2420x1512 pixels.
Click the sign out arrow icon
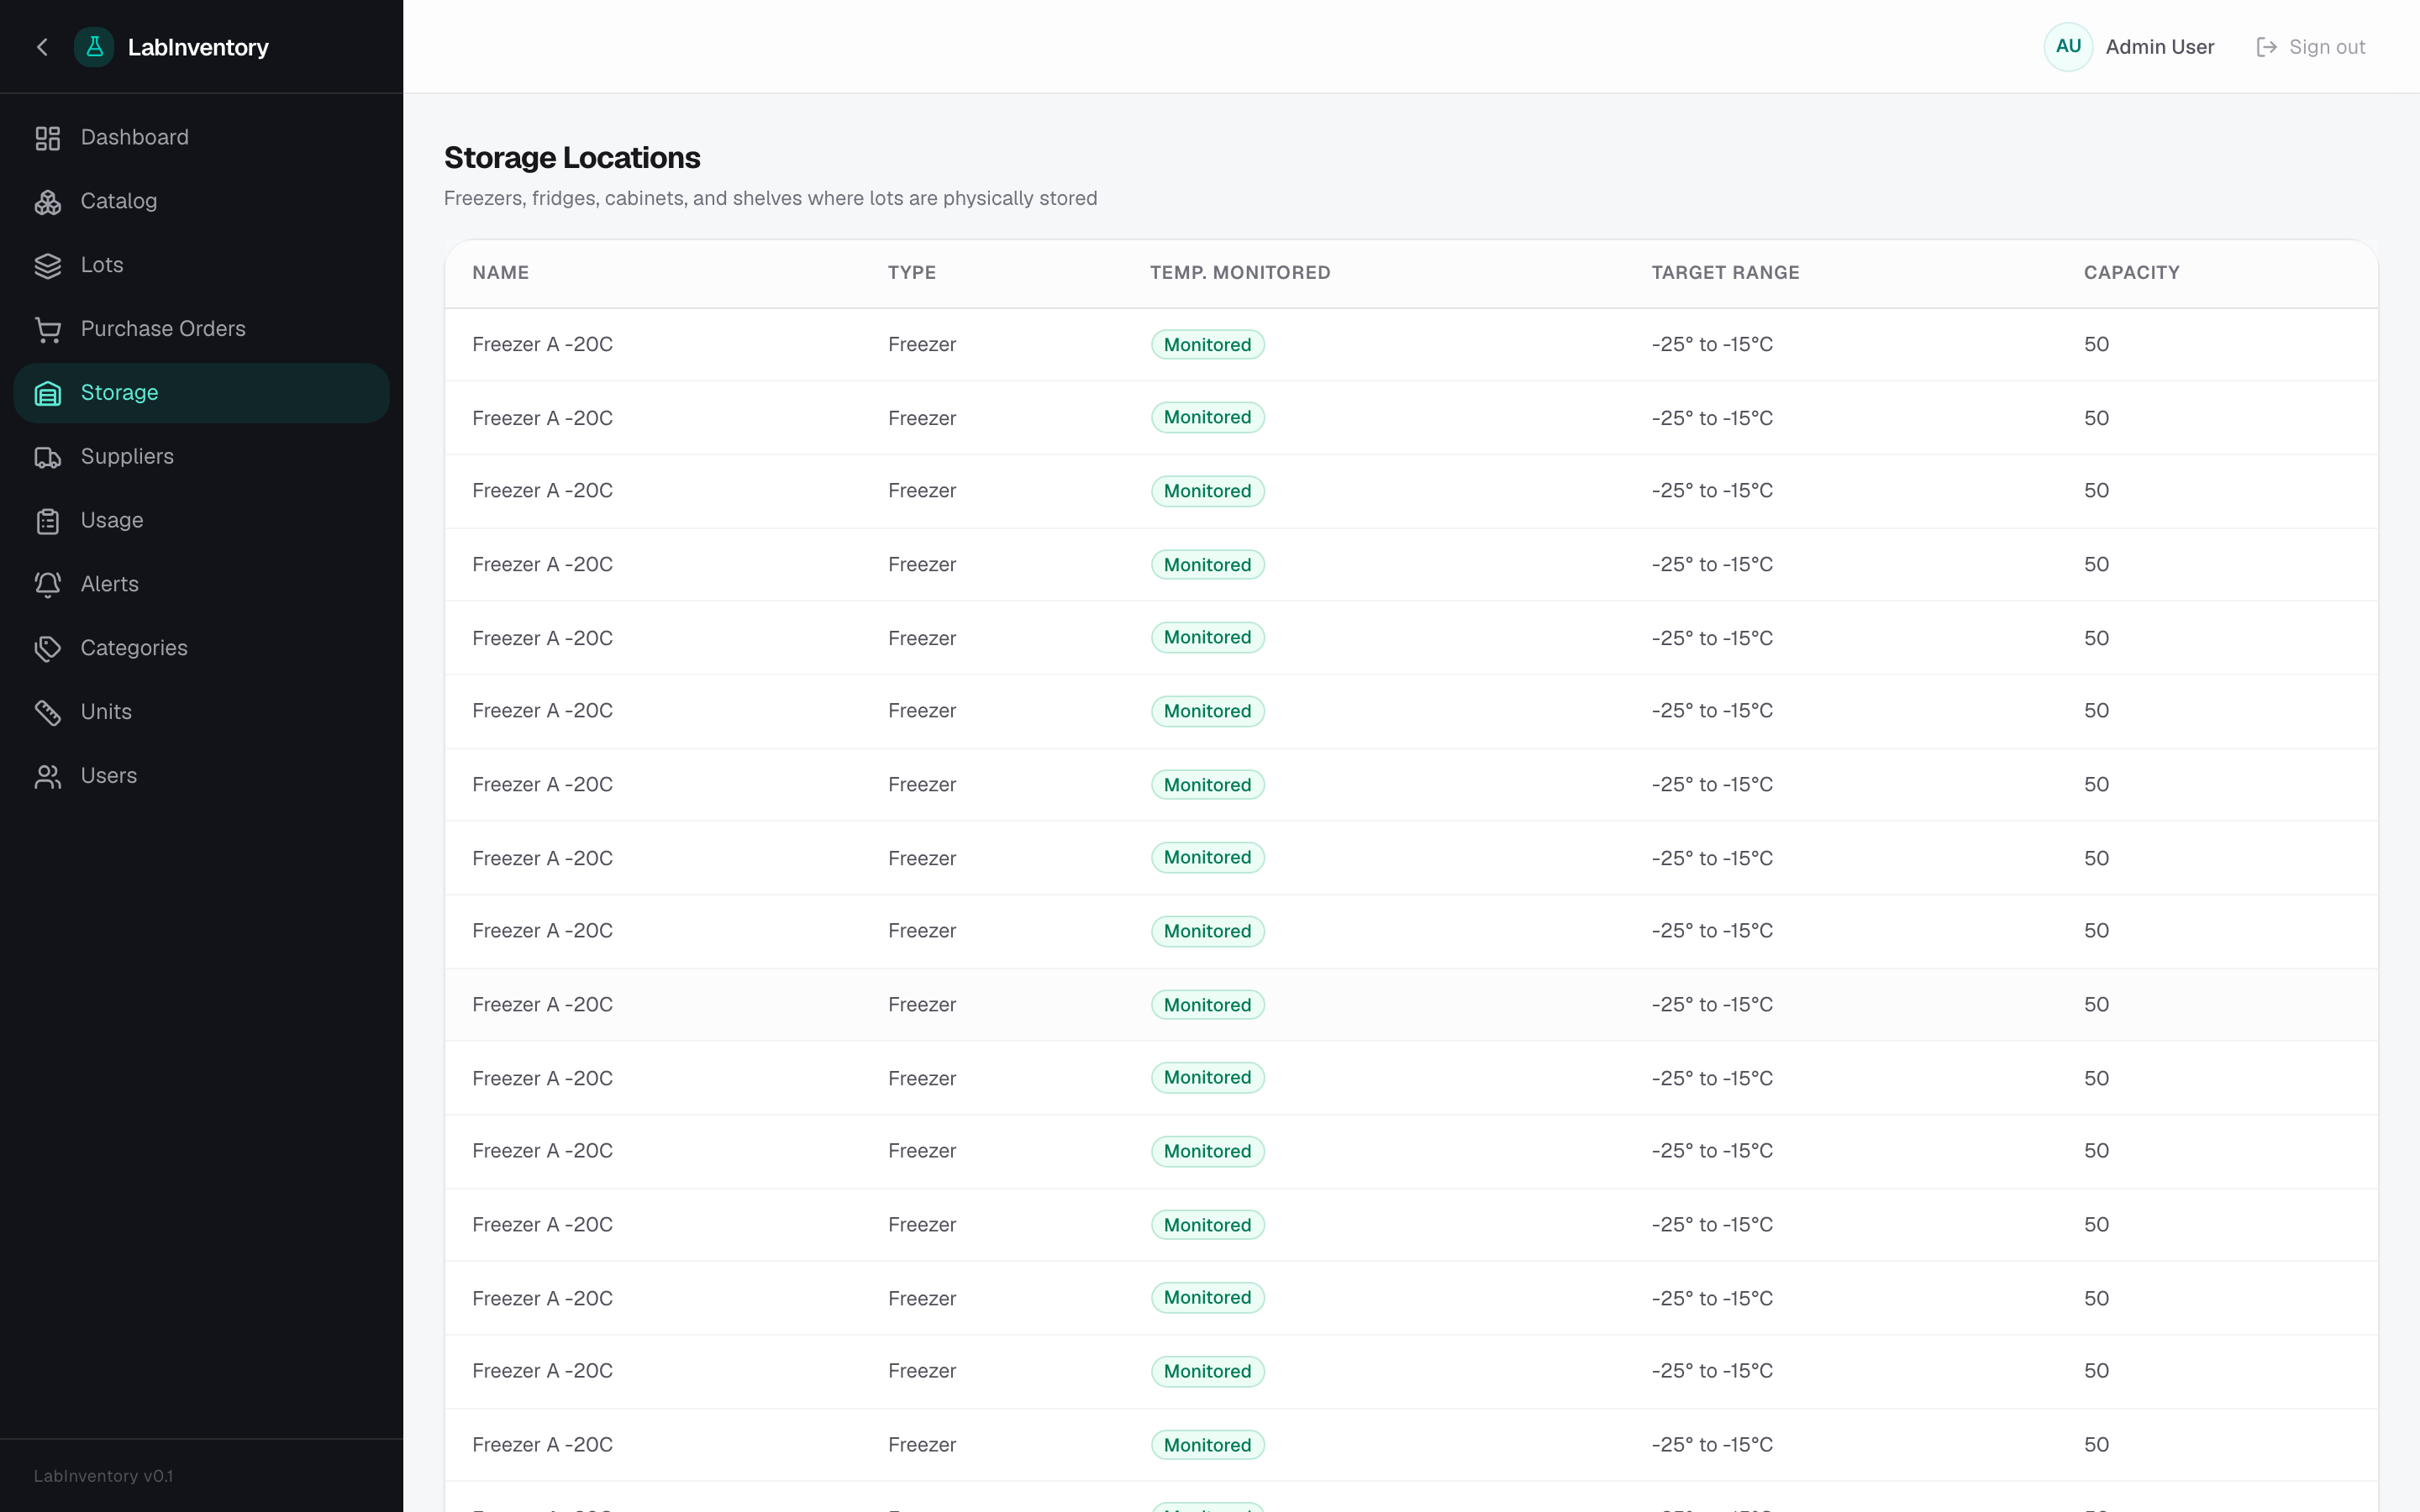tap(2267, 47)
